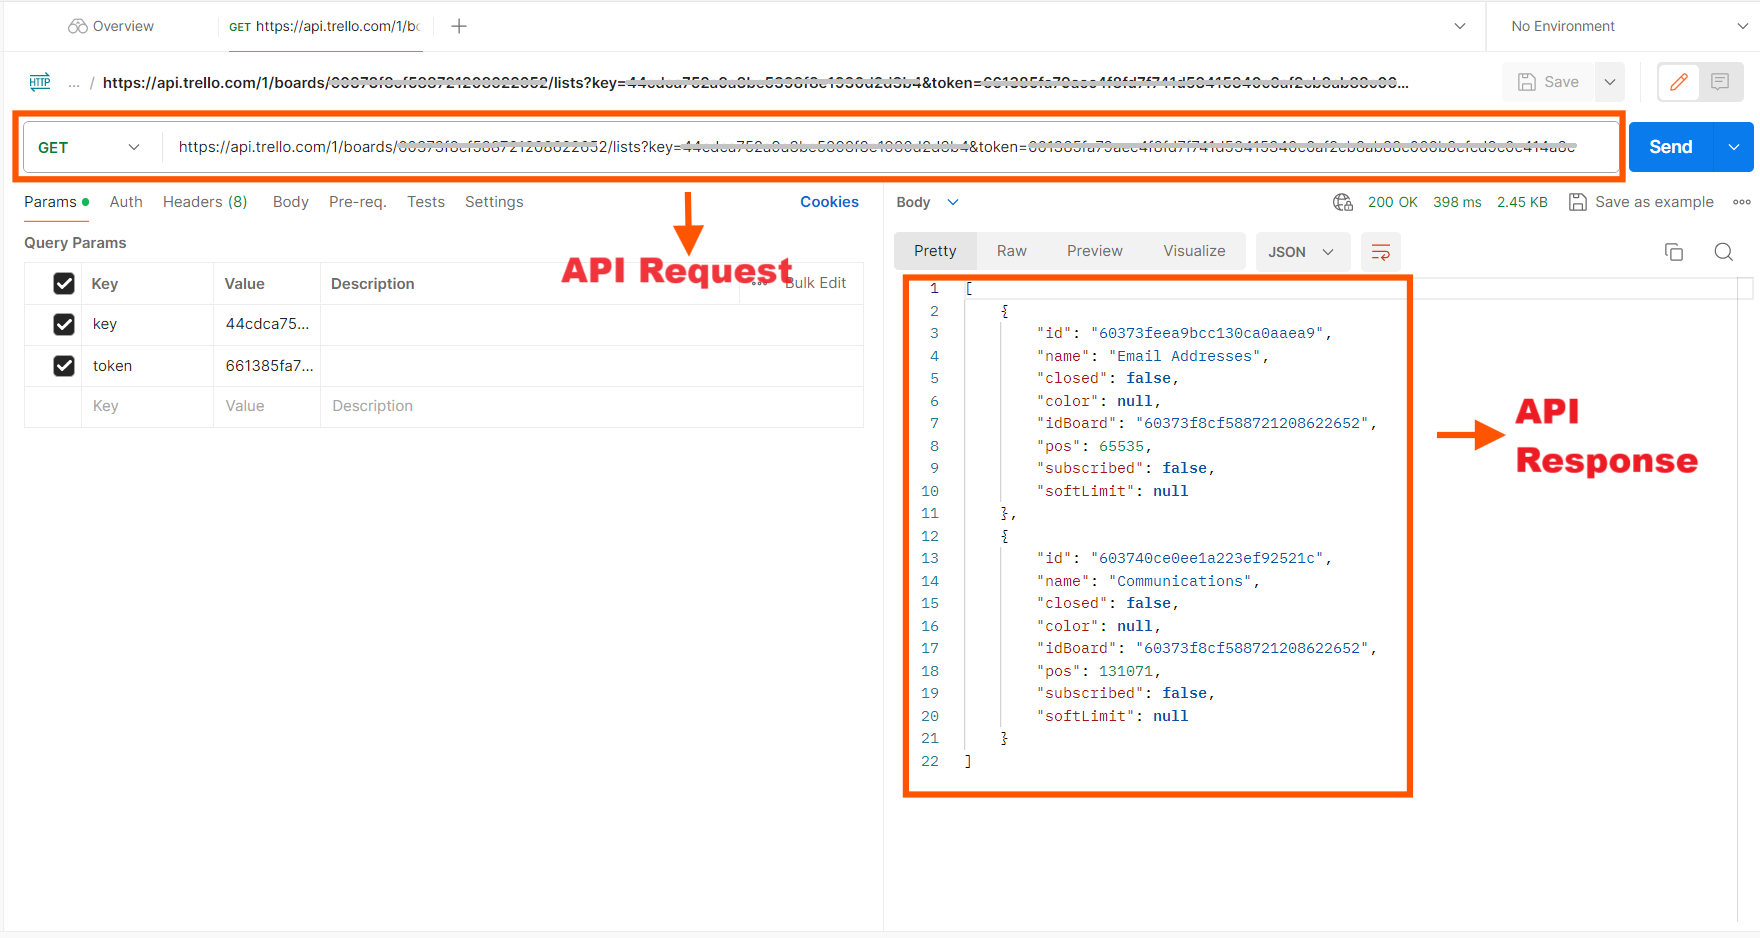Screen dimensions: 1760x938
Task: Expand the Send button options arrow
Action: (x=1735, y=146)
